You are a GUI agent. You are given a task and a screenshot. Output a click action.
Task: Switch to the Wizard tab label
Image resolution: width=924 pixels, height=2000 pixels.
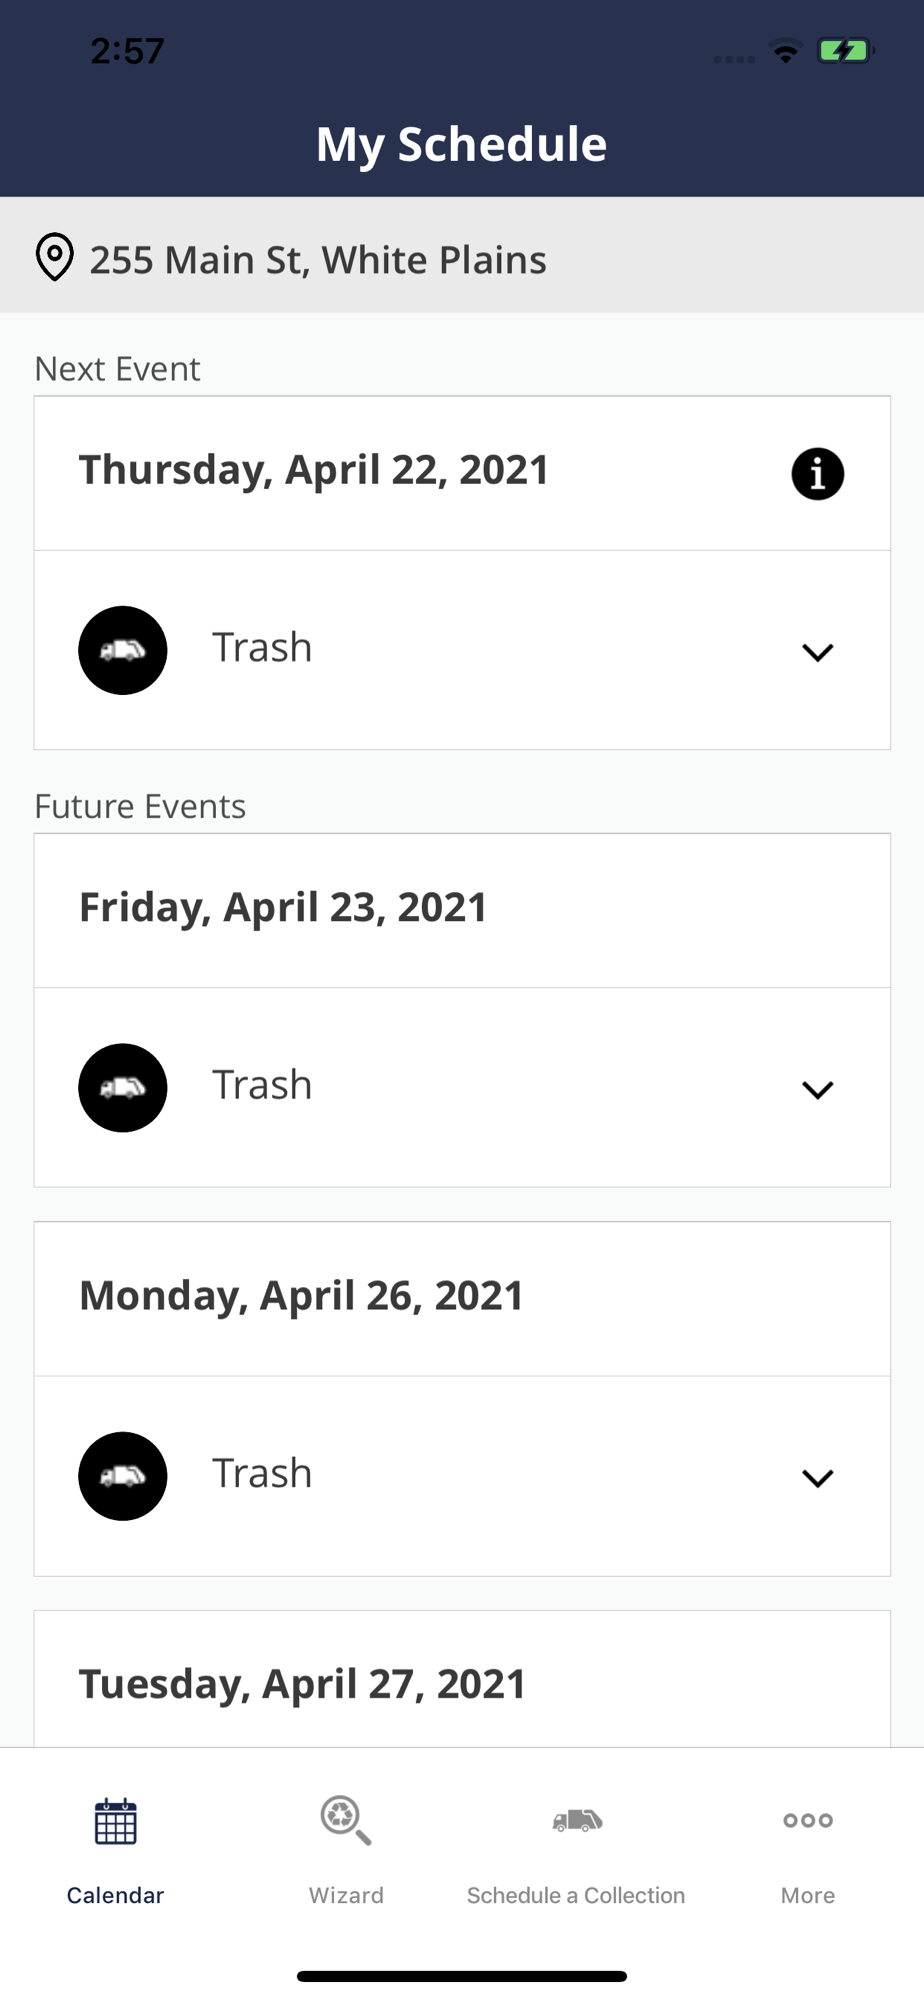click(x=346, y=1895)
